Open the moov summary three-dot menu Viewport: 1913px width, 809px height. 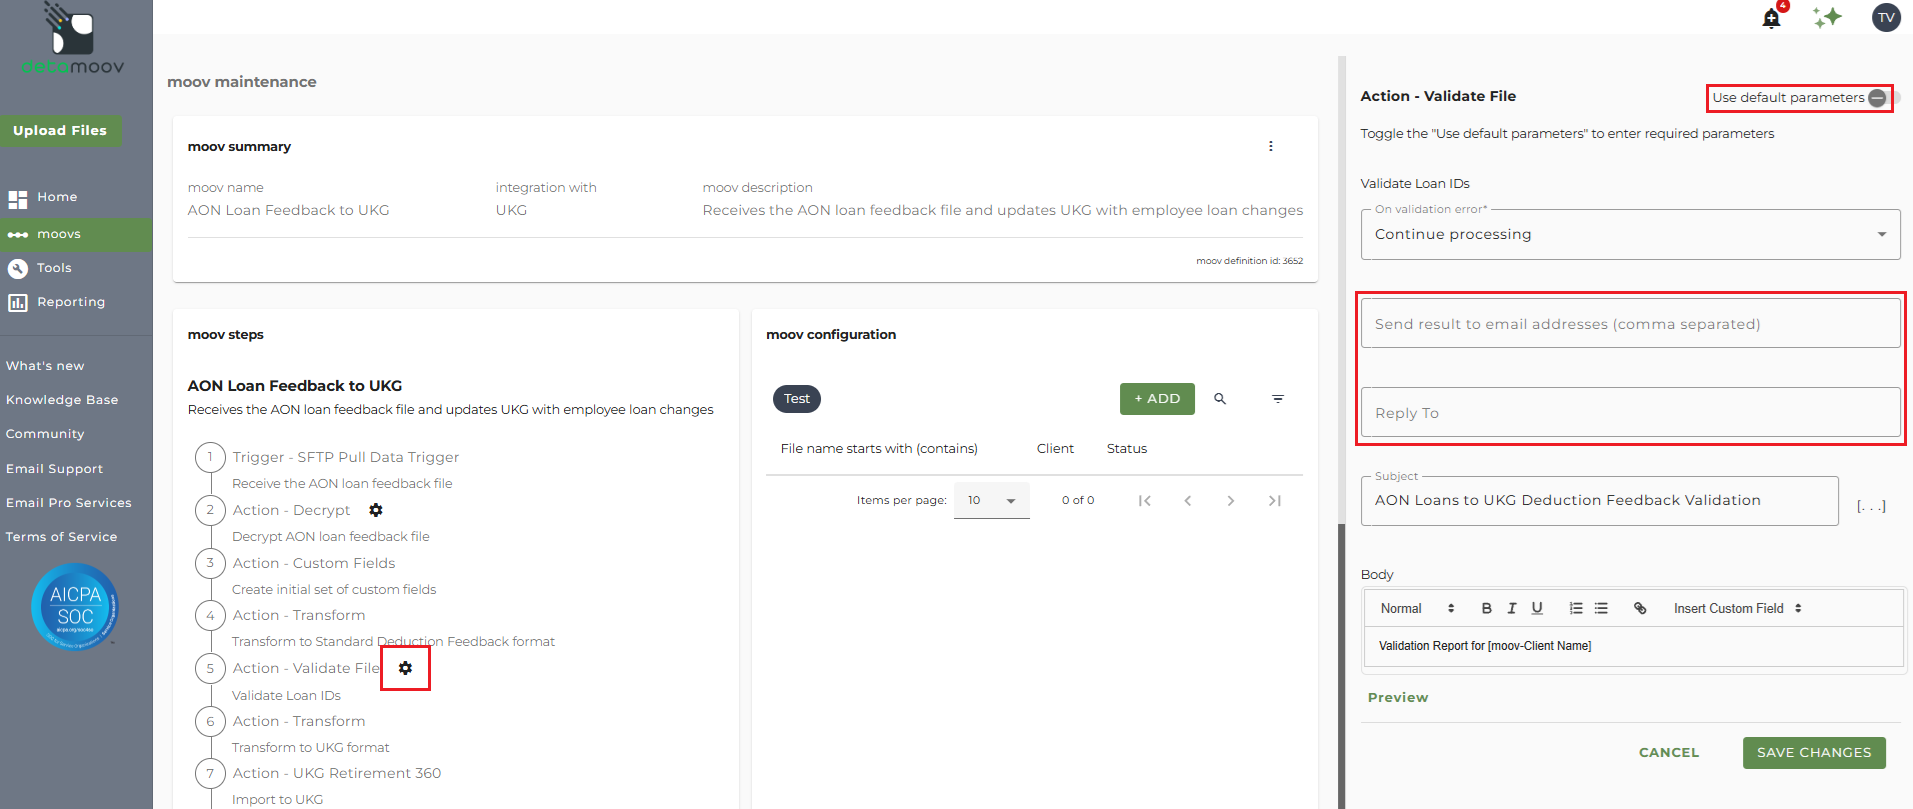1271,146
